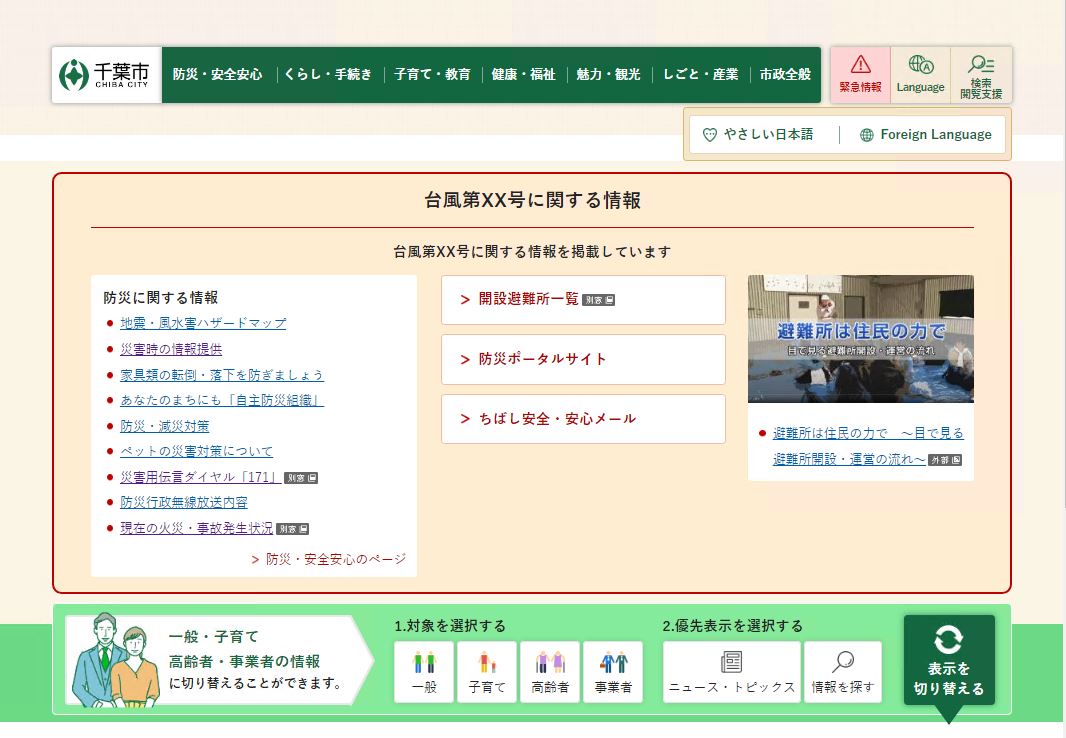Click the Chiba City logo

(106, 75)
